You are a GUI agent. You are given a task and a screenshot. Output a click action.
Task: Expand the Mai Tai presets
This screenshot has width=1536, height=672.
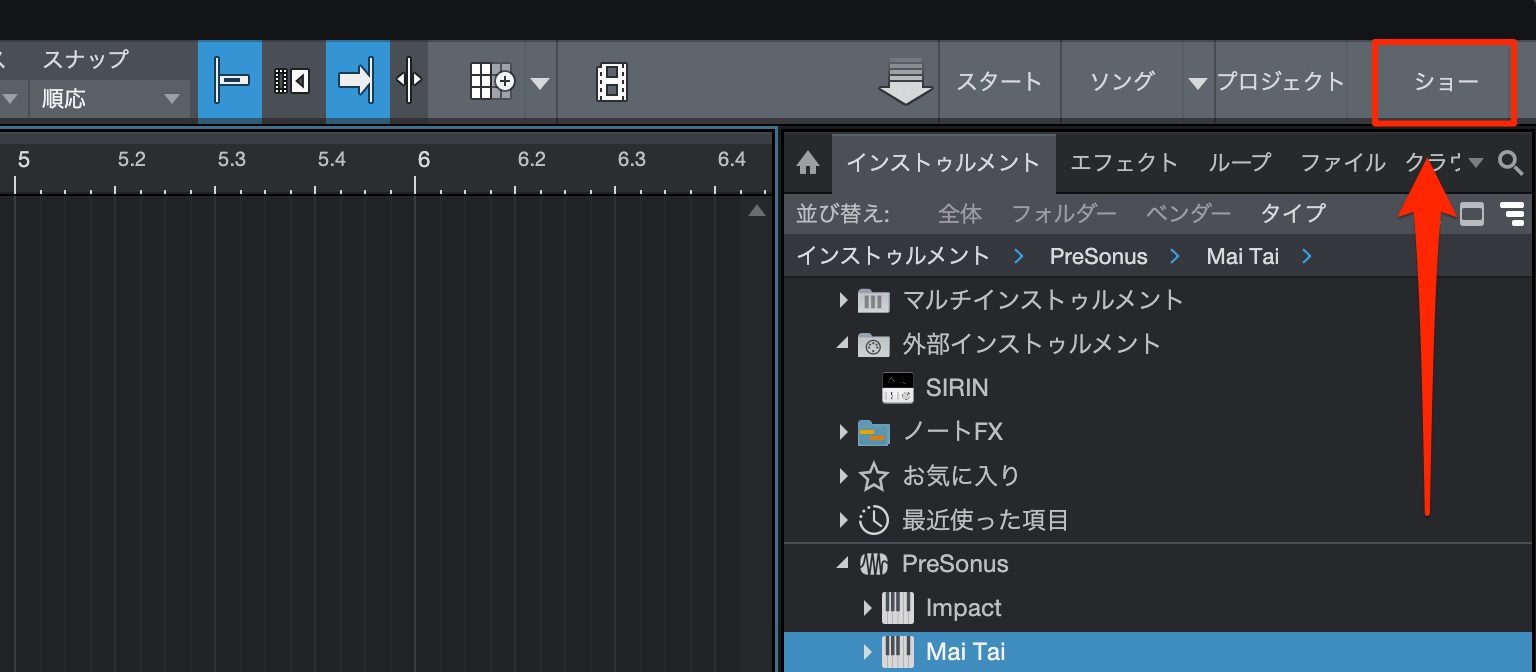(867, 652)
